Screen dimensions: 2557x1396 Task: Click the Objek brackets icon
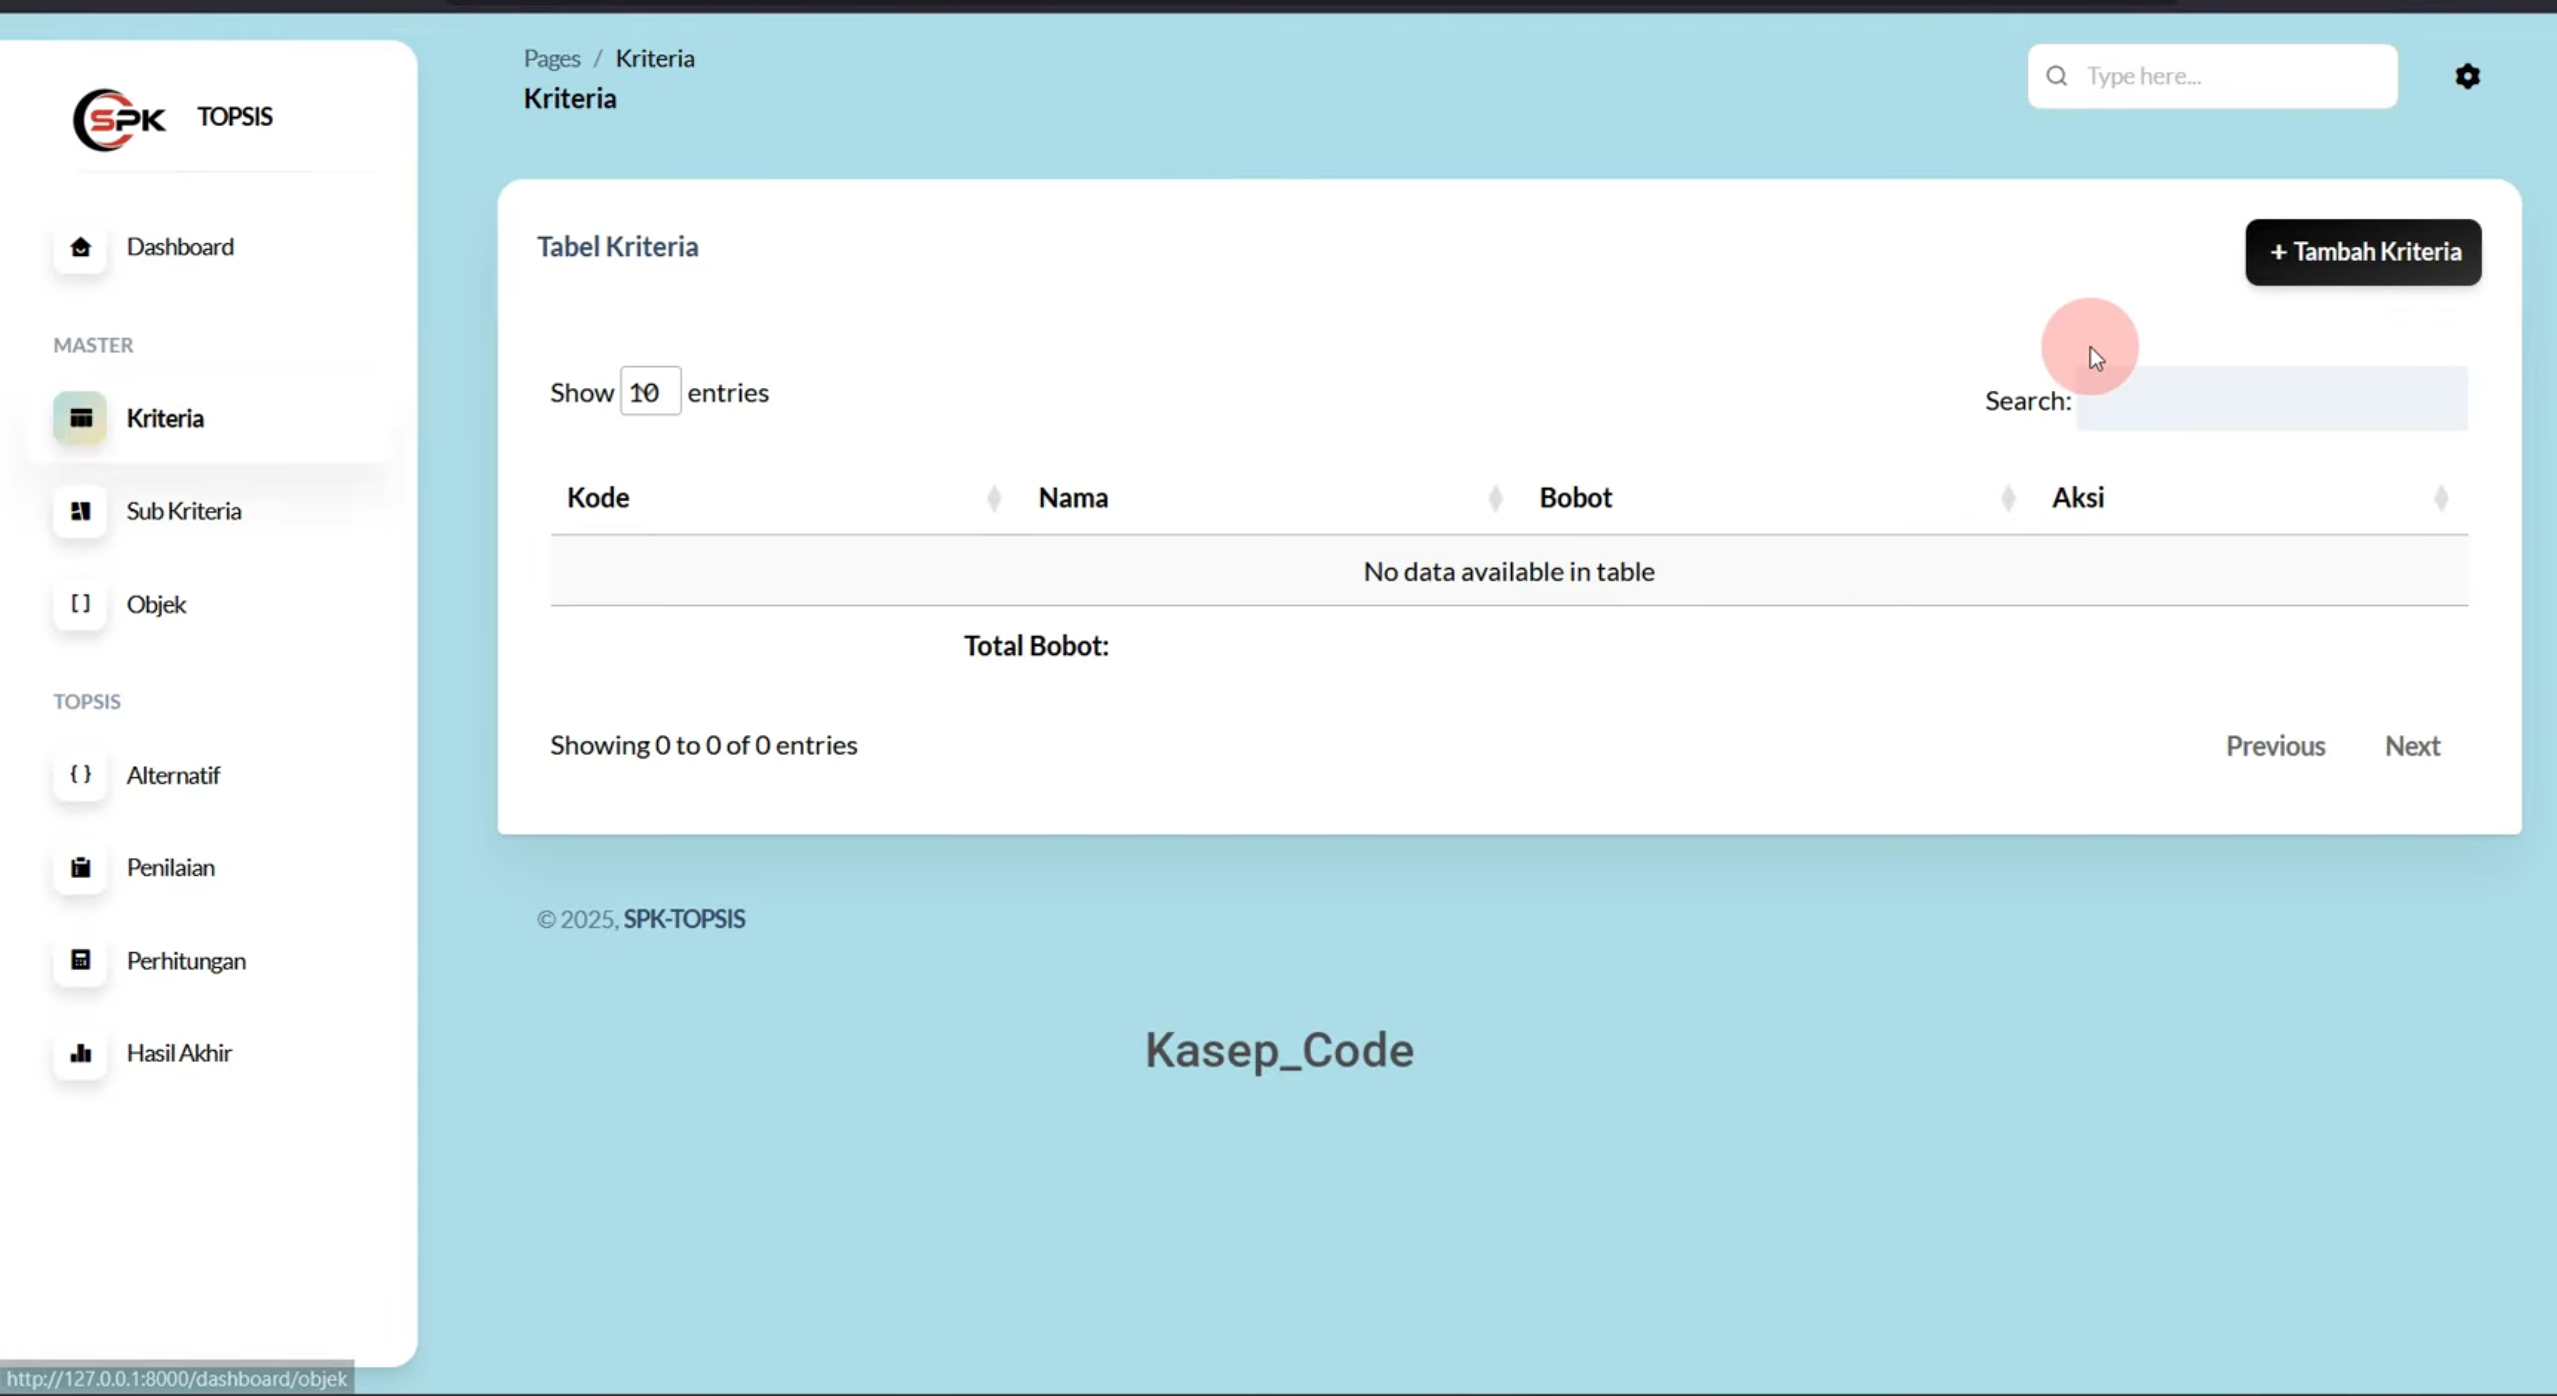pos(80,604)
